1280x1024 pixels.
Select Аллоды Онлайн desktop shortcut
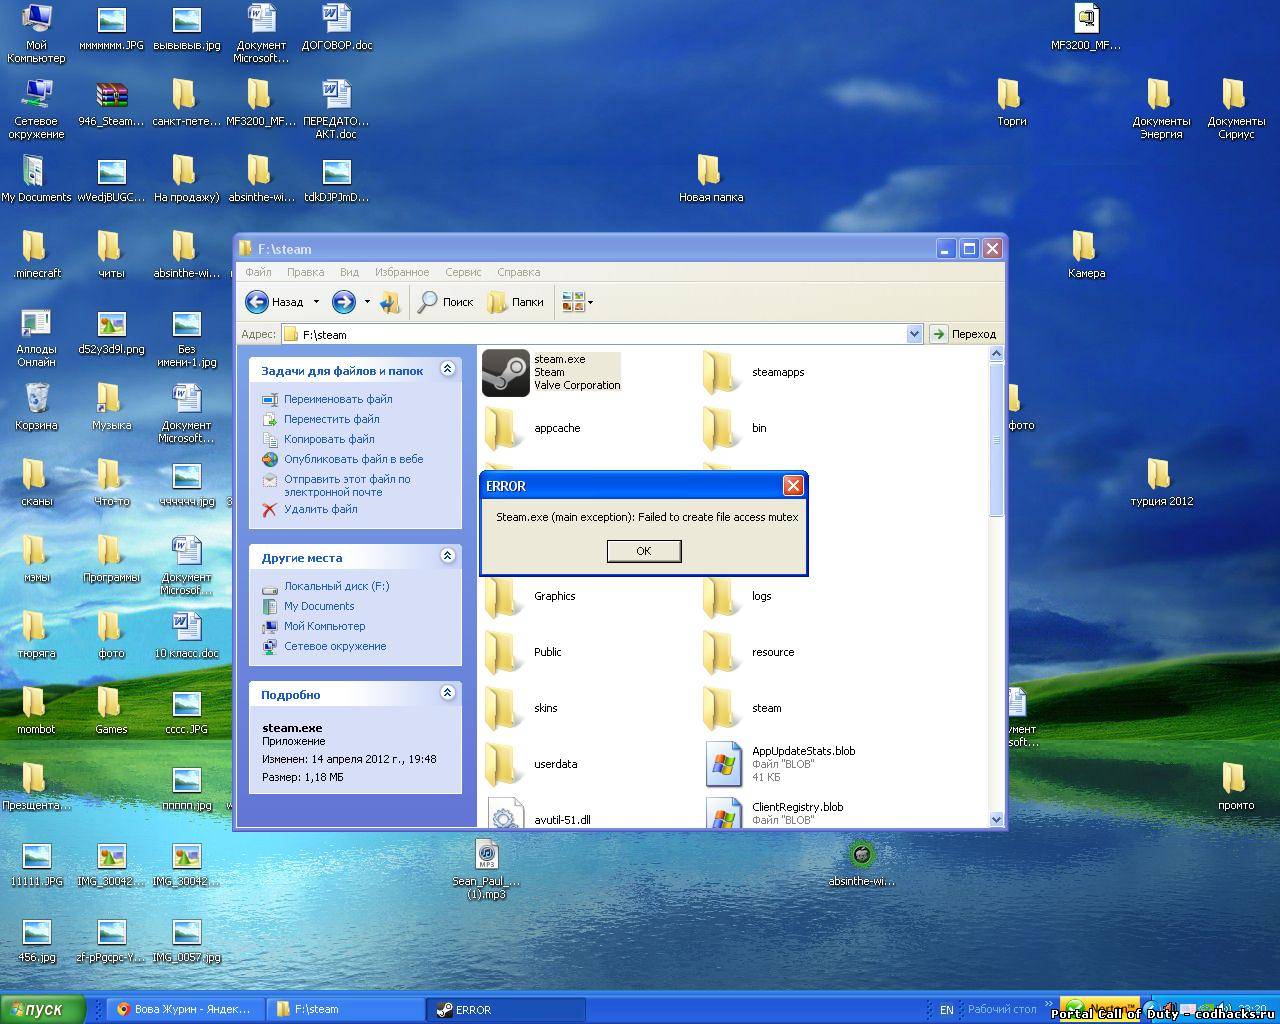pos(36,337)
